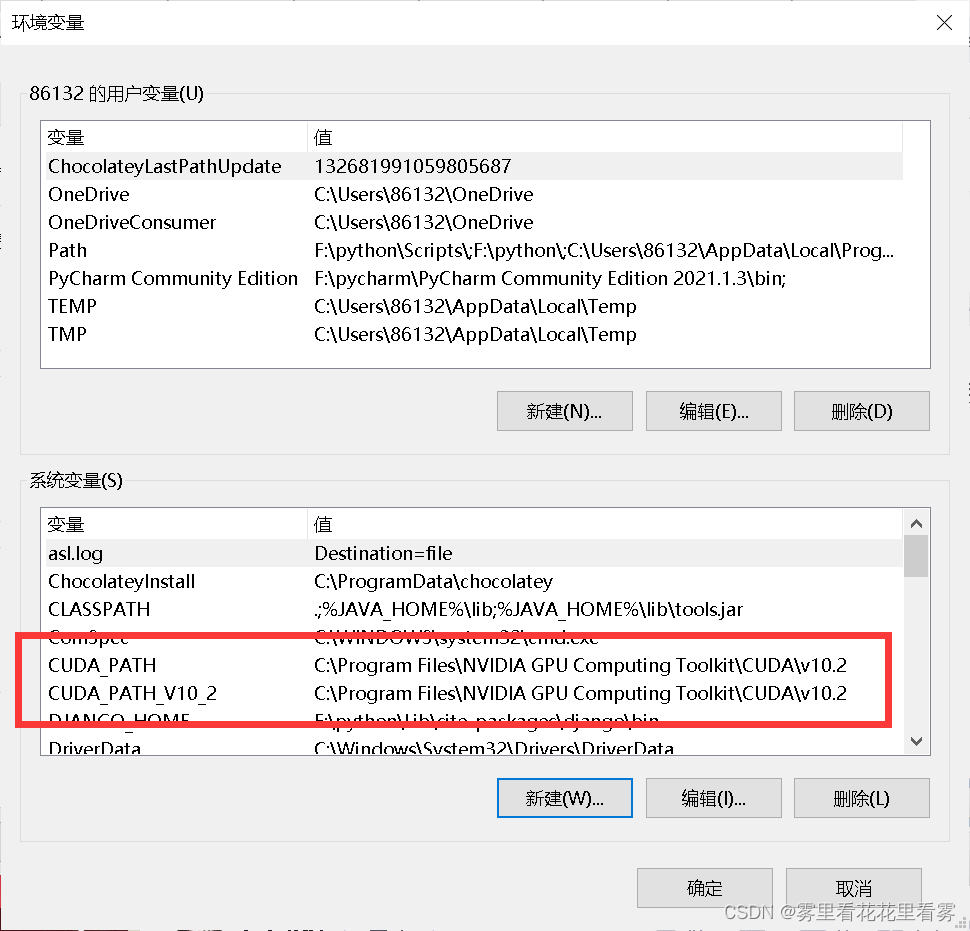Viewport: 970px width, 931px height.
Task: Select the TEMP user variable
Action: [474, 306]
